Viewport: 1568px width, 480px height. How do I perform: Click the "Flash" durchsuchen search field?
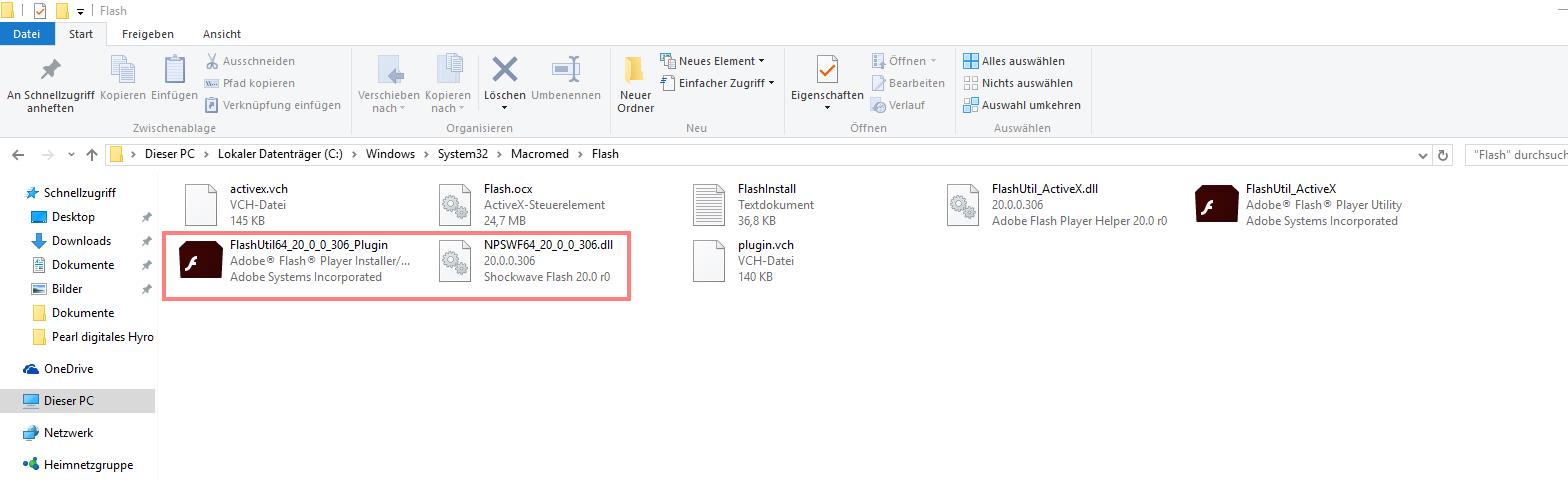coord(1516,155)
